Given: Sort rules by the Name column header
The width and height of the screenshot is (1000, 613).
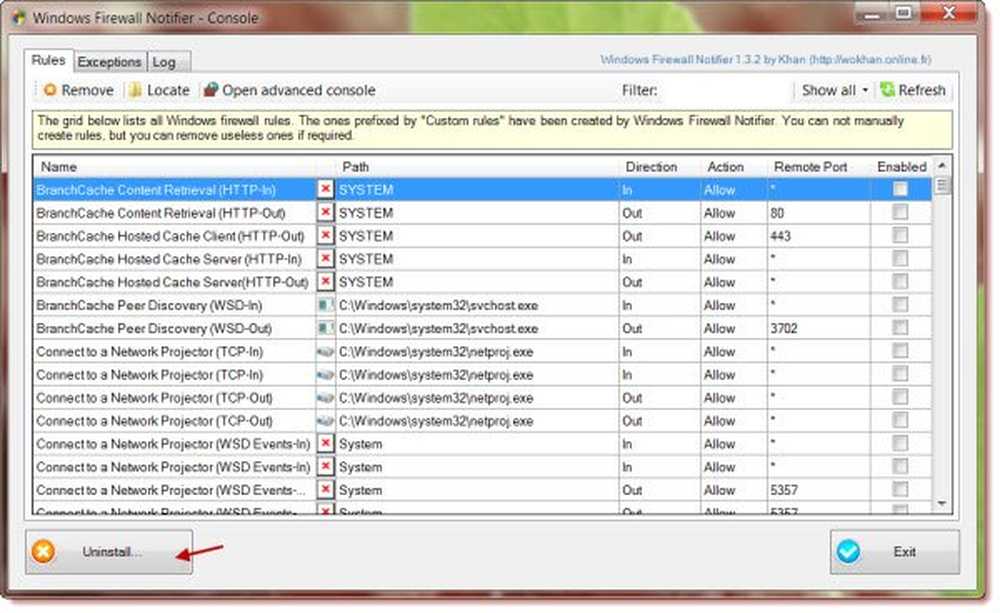Looking at the screenshot, I should 58,167.
